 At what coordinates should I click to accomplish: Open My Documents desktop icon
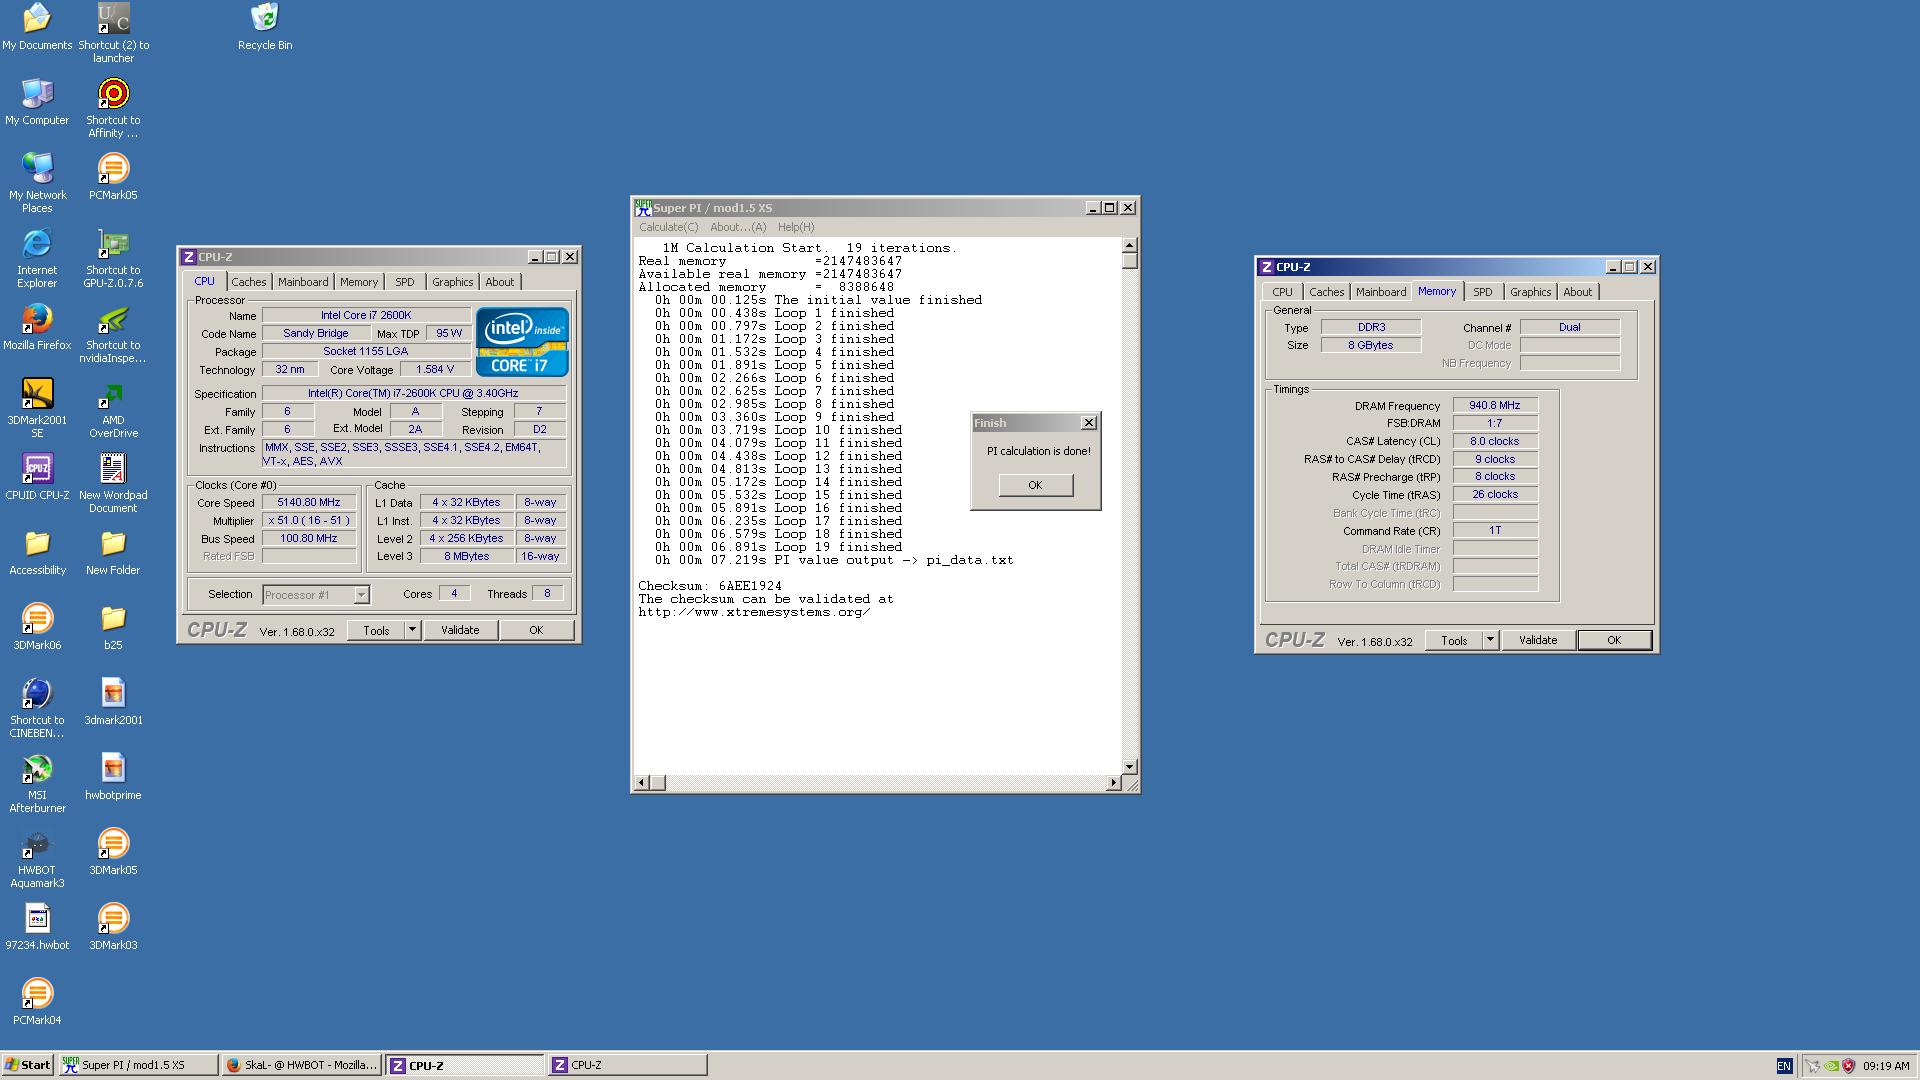click(x=37, y=27)
